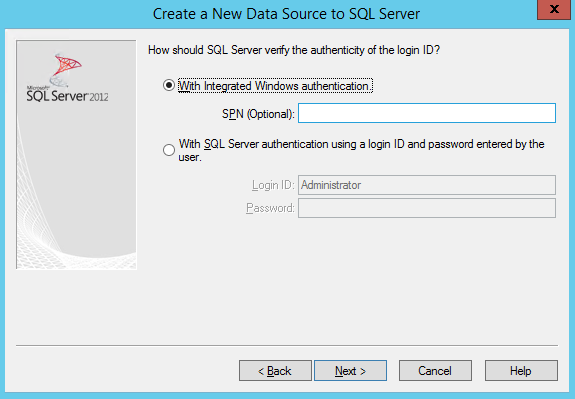The width and height of the screenshot is (575, 399).
Task: Go to the previous step with Back
Action: pos(275,371)
